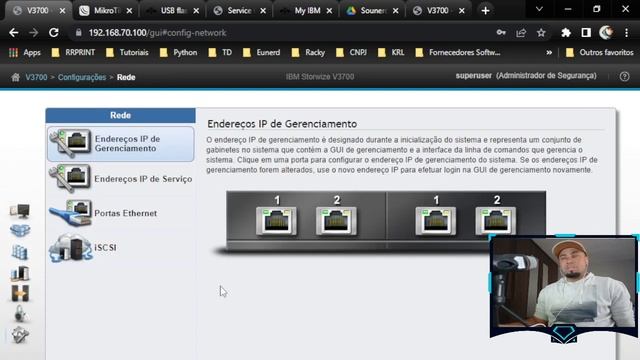
Task: Open the Chrome profile avatar
Action: click(x=606, y=33)
